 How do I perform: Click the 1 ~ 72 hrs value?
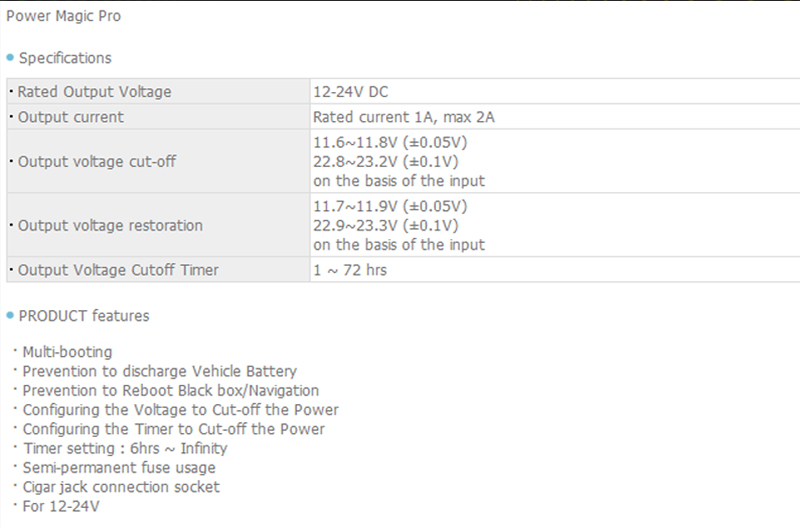point(350,270)
